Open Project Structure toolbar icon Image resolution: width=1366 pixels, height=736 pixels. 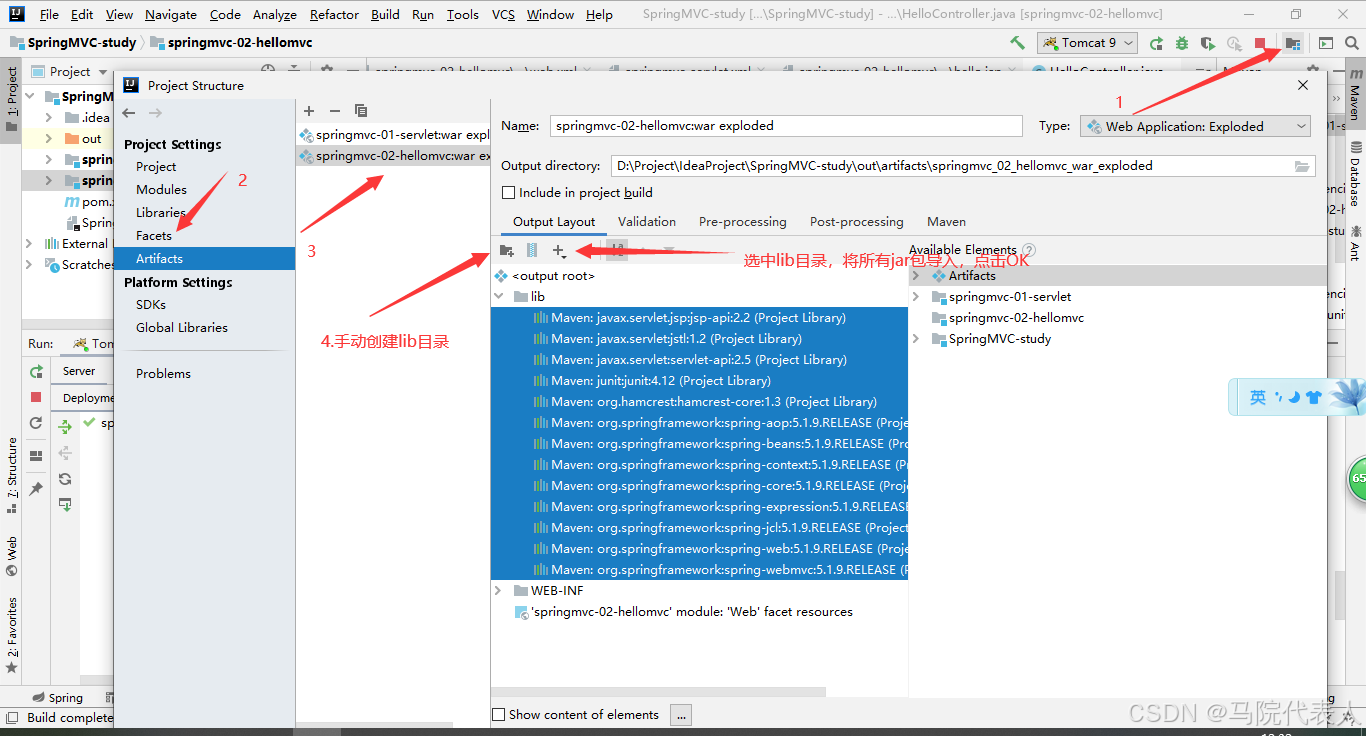[1293, 43]
